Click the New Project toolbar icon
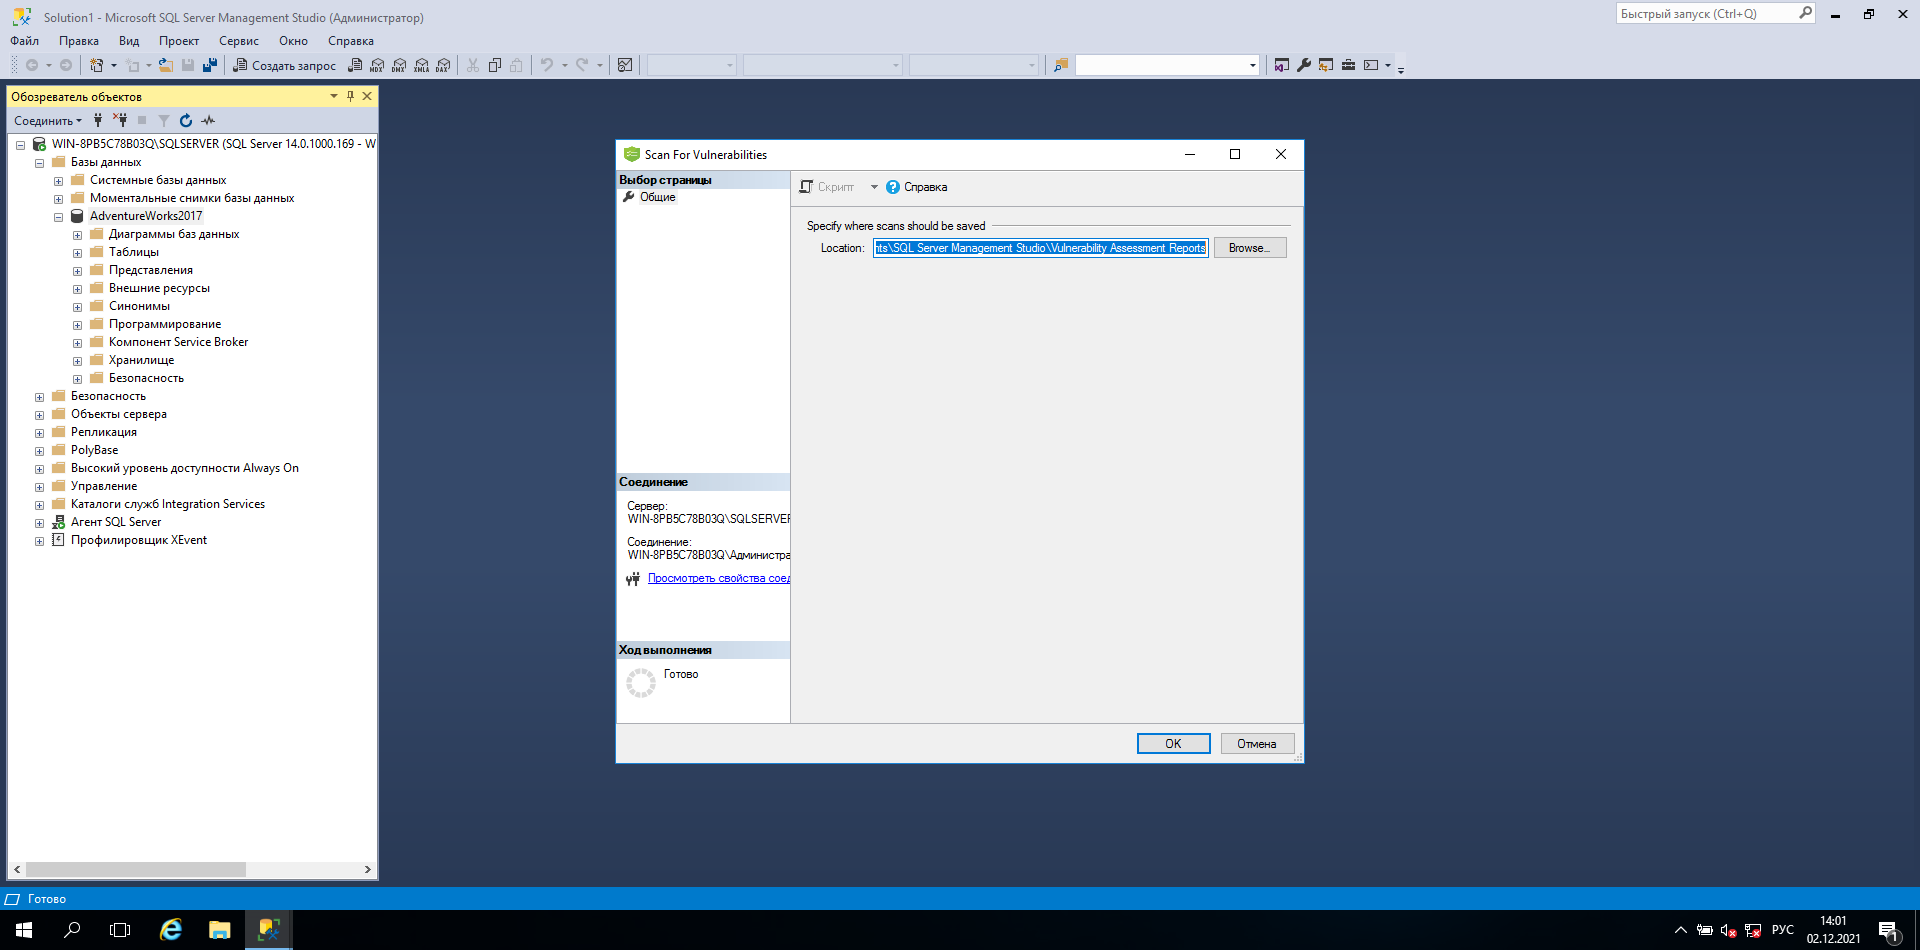The height and width of the screenshot is (950, 1920). pyautogui.click(x=97, y=65)
